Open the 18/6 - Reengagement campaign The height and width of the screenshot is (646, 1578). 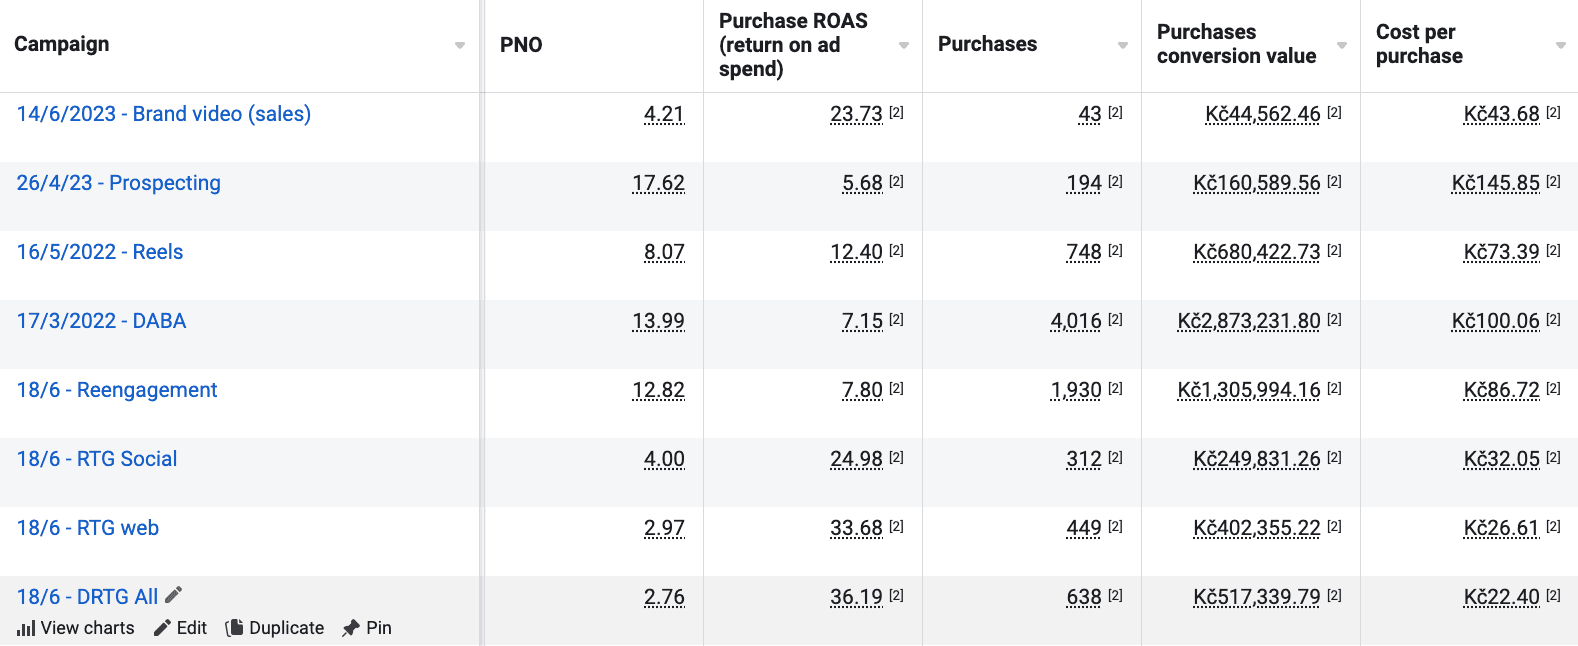pyautogui.click(x=117, y=390)
